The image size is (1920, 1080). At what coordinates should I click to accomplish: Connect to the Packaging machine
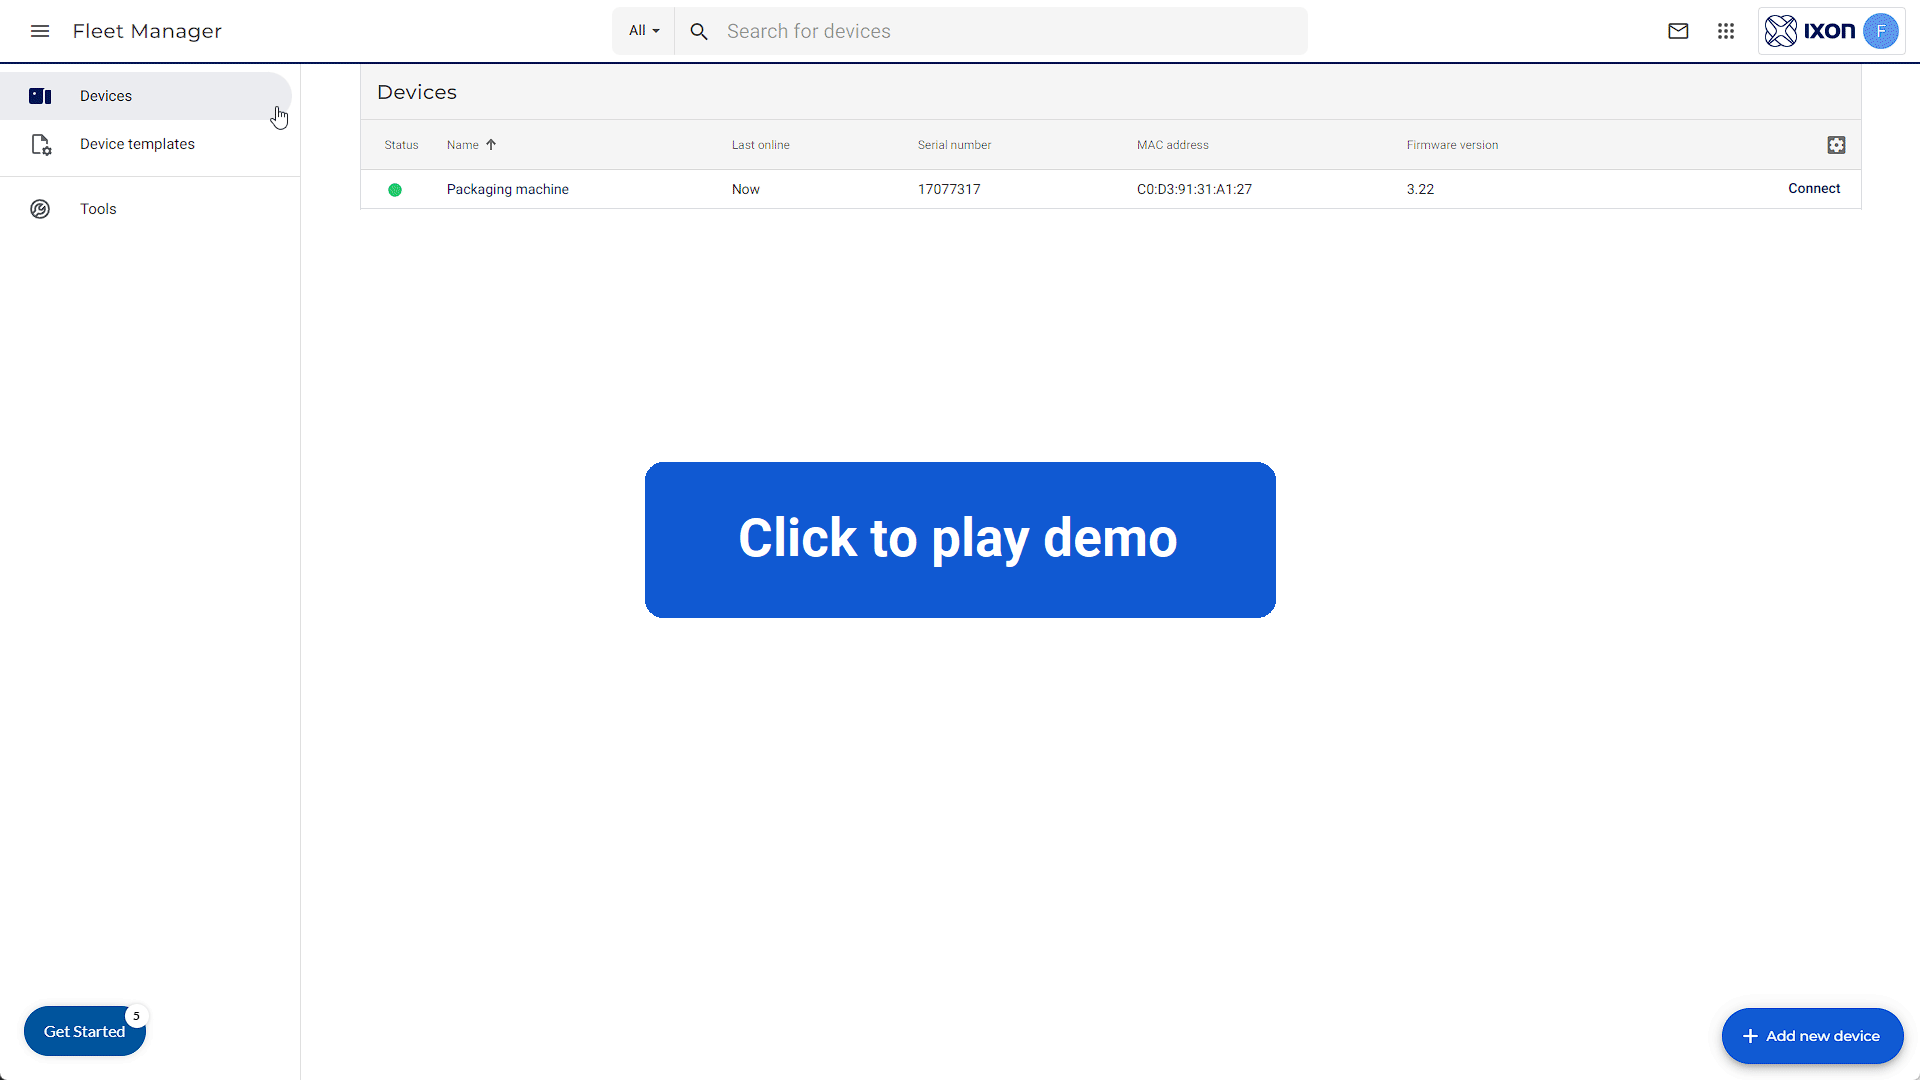(x=1814, y=189)
